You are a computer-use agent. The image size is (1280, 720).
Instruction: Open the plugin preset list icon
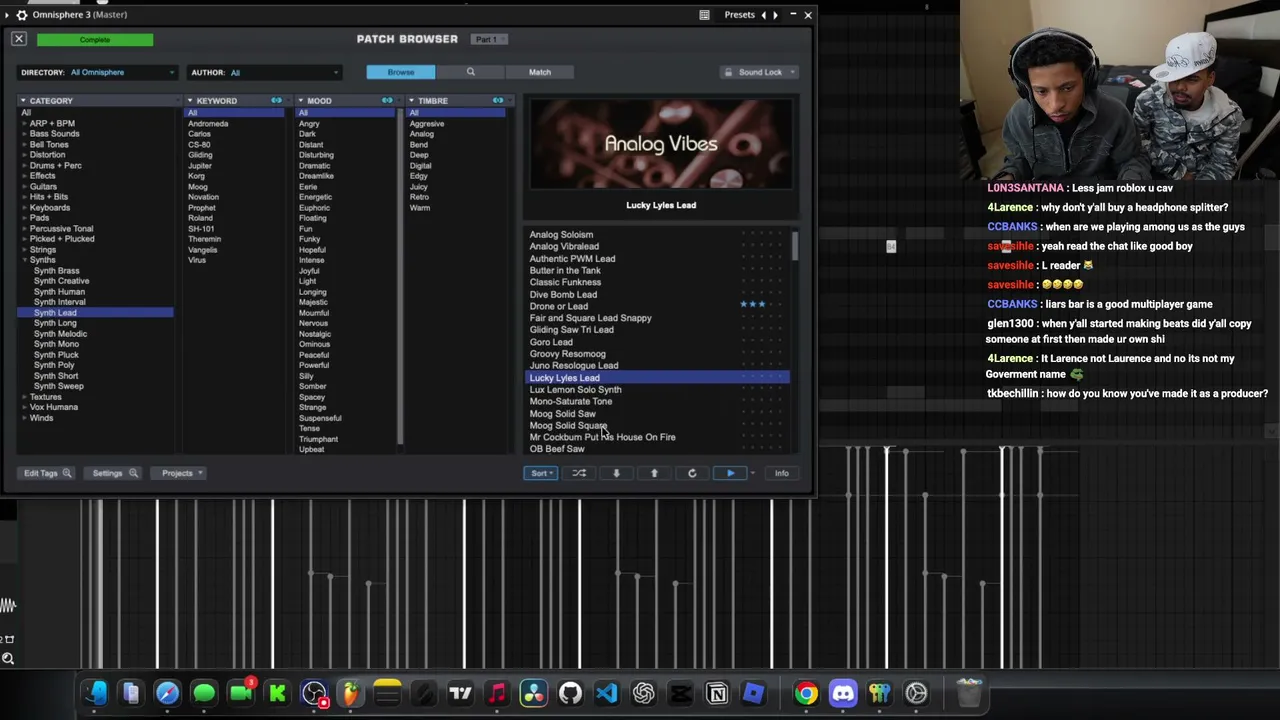[x=704, y=15]
